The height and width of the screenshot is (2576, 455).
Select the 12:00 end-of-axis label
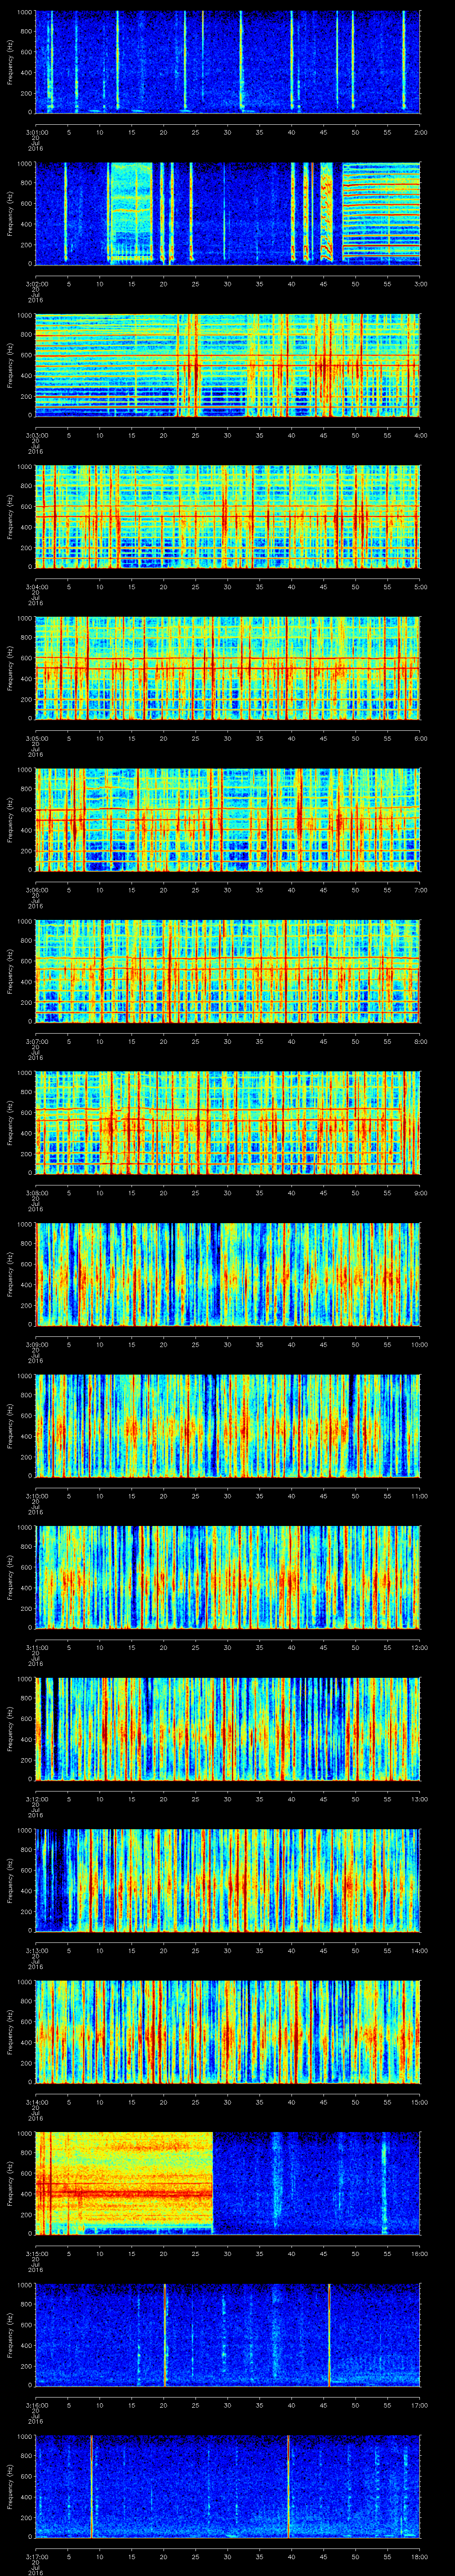click(x=419, y=1647)
